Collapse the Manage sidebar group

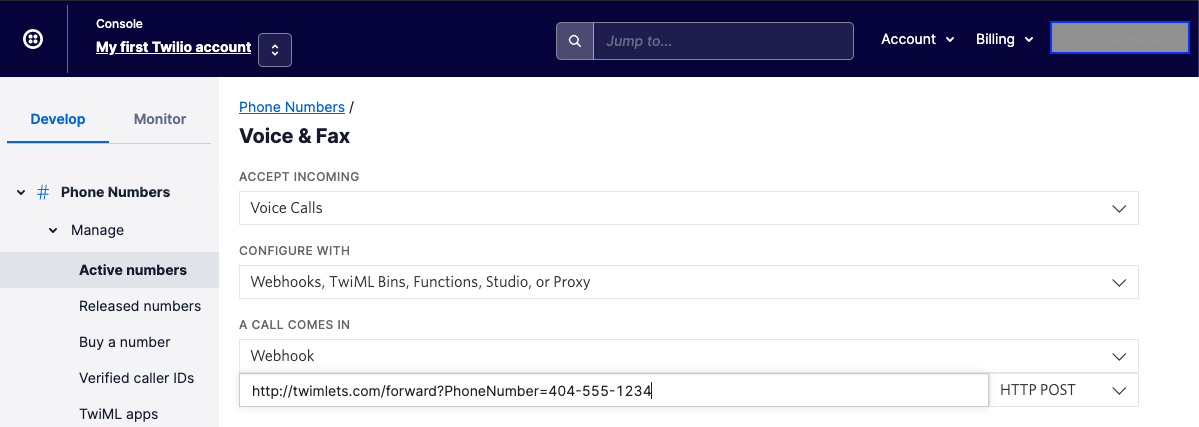(53, 230)
